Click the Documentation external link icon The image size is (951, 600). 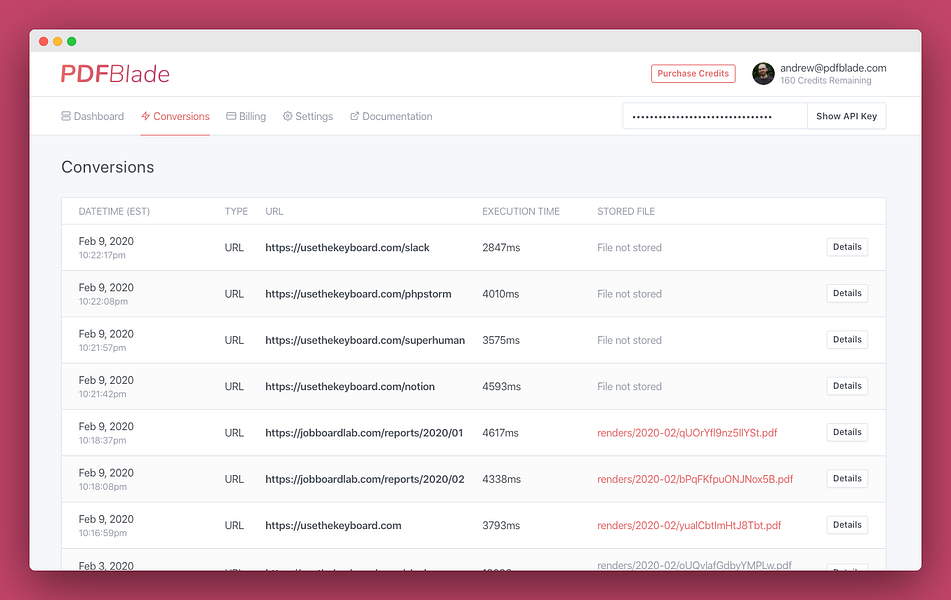[355, 116]
